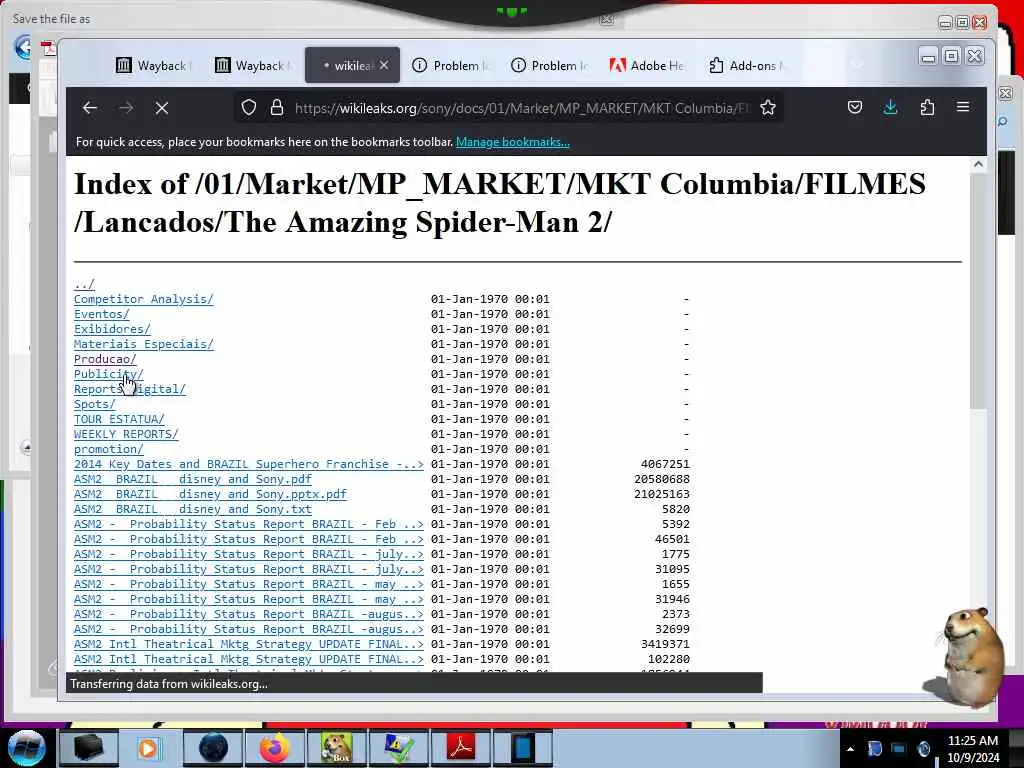
Task: Open Probability Status Report july file sized 31095
Action: point(249,569)
